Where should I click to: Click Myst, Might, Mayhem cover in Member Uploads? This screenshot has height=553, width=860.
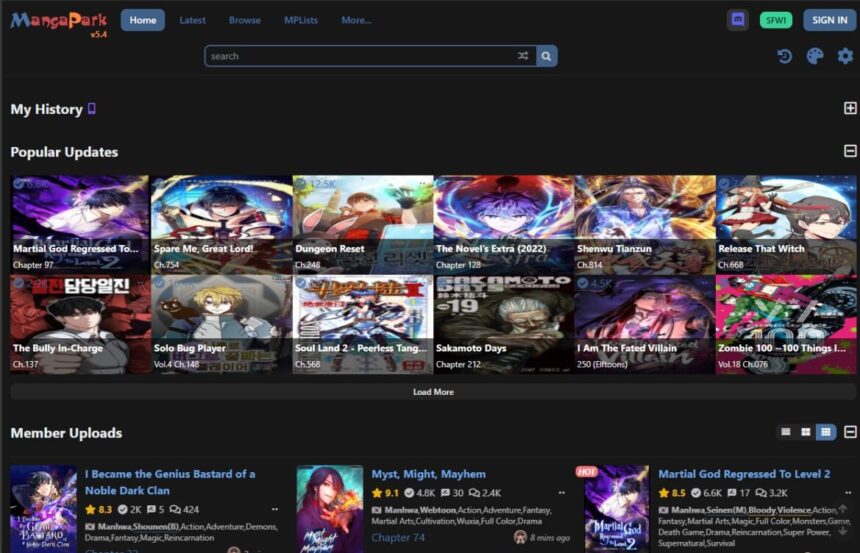(x=330, y=509)
